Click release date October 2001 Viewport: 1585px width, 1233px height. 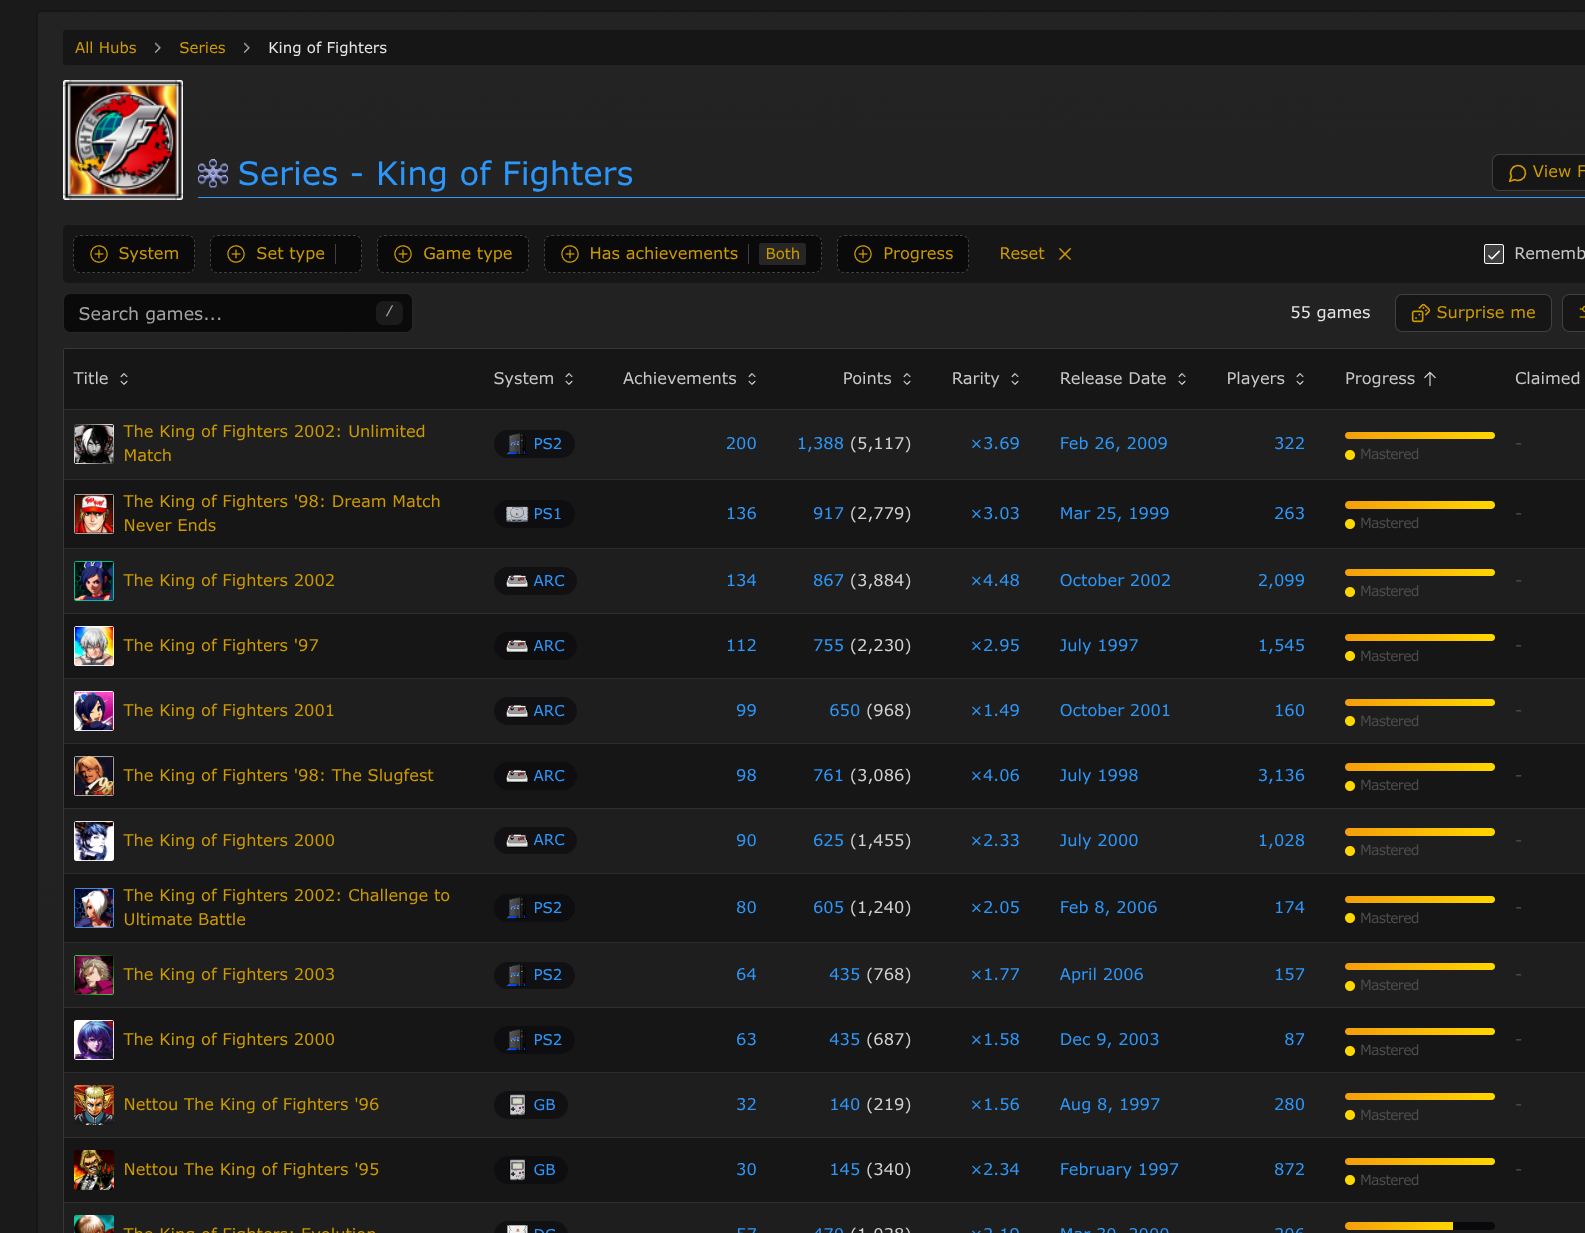point(1115,711)
